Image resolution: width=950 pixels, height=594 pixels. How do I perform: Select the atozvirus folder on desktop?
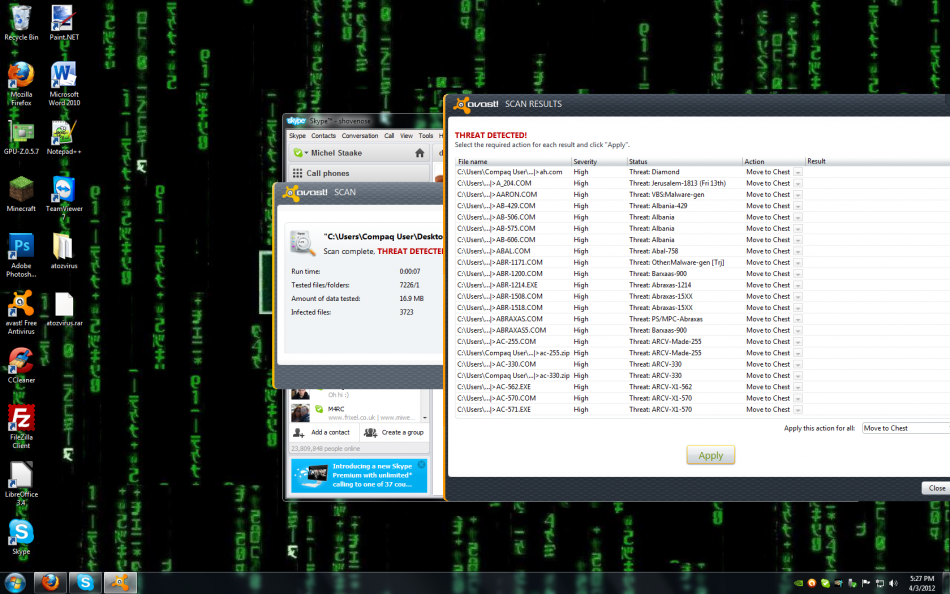[x=64, y=251]
